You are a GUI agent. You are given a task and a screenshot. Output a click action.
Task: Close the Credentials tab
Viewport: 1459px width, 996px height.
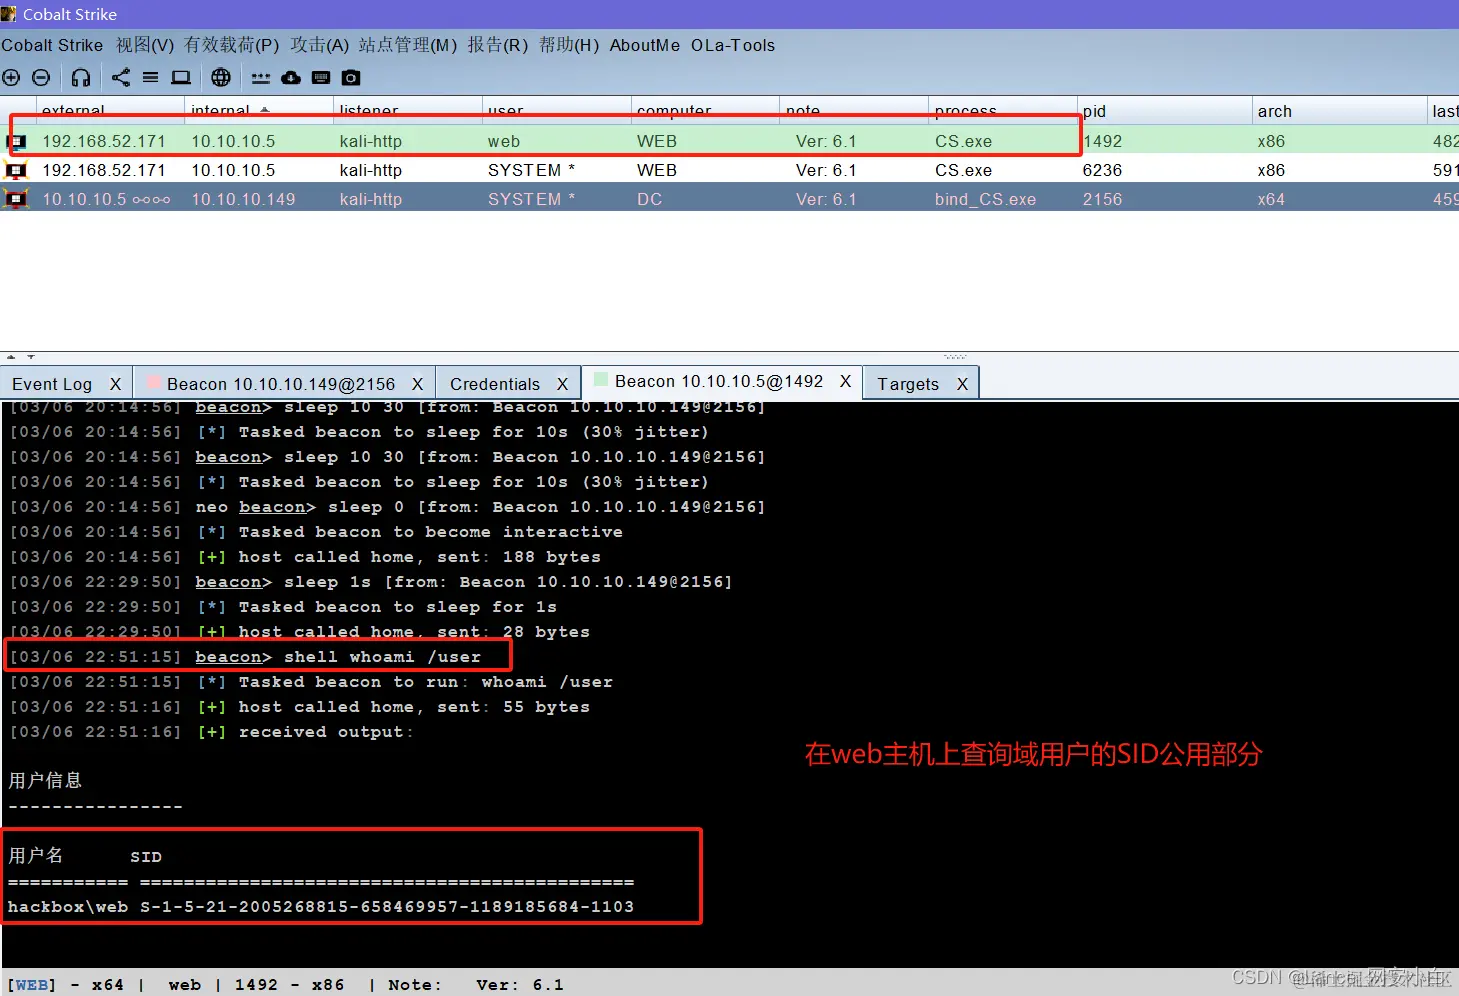point(562,384)
